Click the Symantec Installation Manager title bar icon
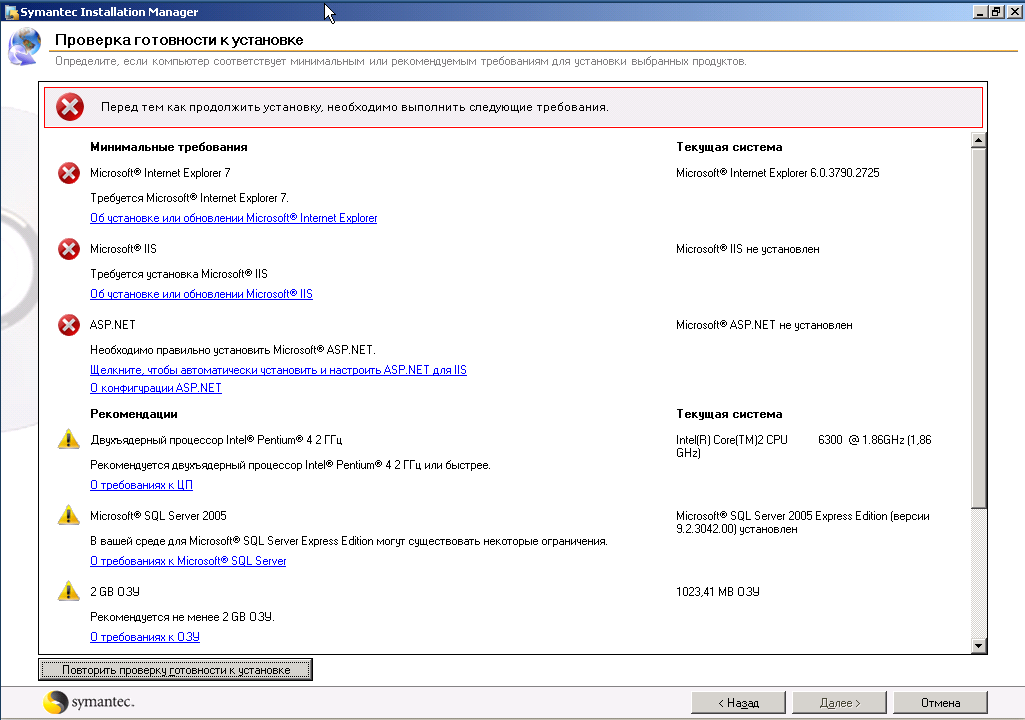1025x720 pixels. click(x=11, y=12)
